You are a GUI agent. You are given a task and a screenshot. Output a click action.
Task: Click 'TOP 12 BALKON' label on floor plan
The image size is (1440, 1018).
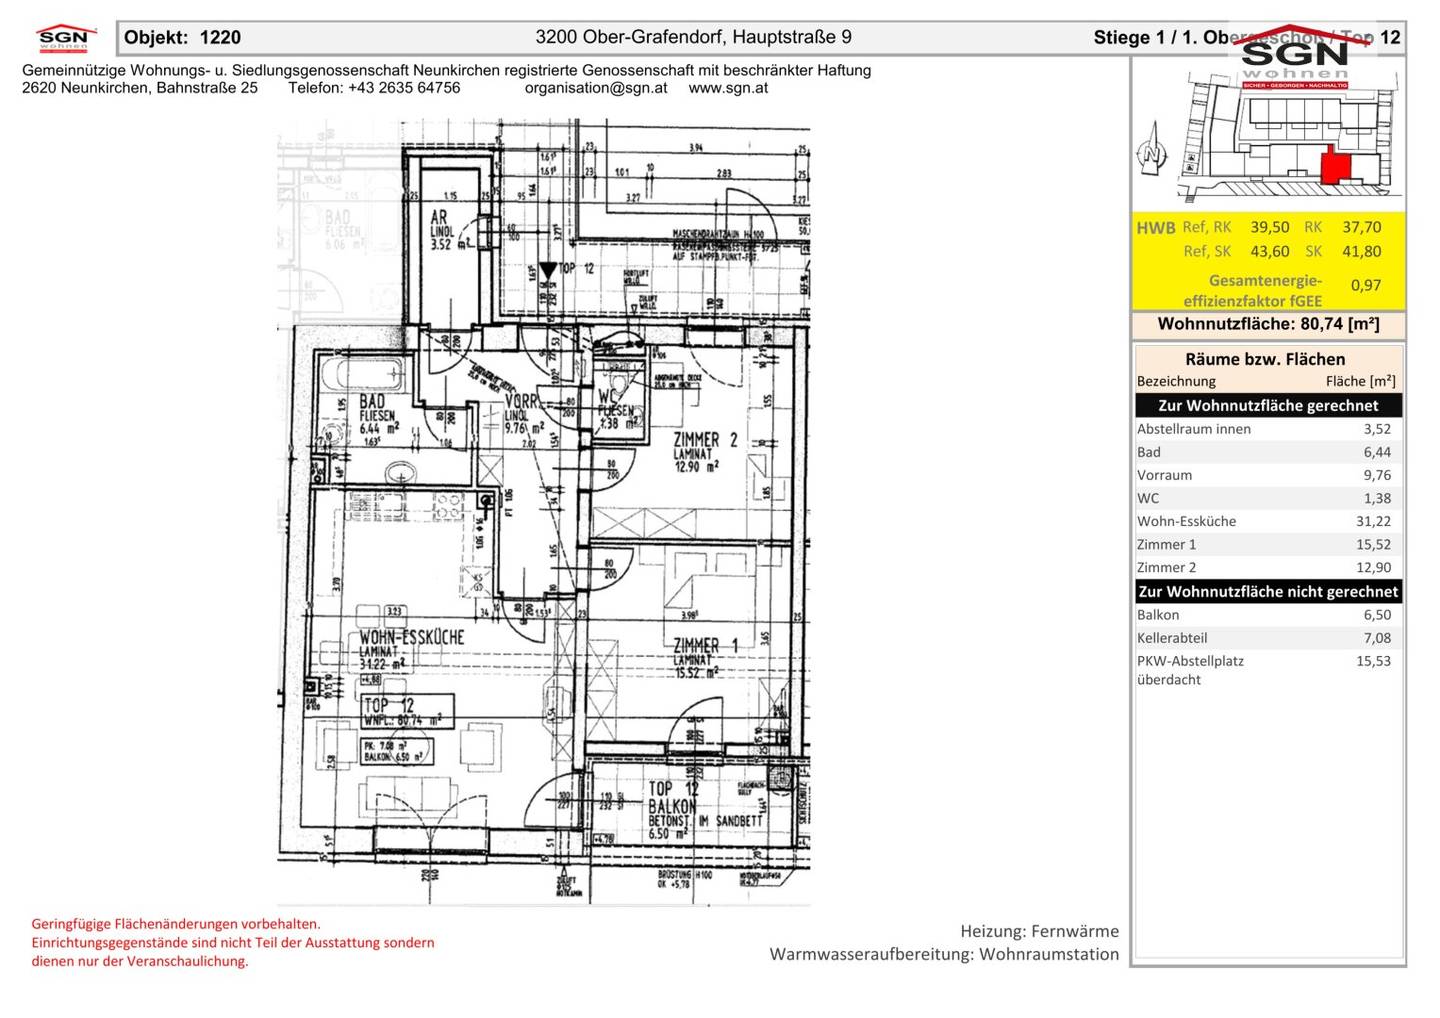point(672,798)
